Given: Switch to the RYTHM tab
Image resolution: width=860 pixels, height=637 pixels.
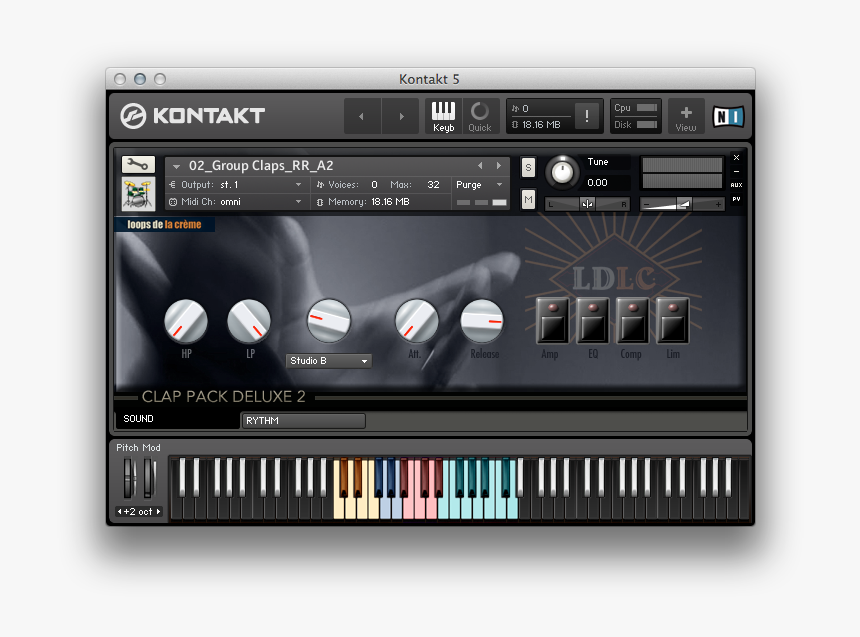Looking at the screenshot, I should (303, 420).
